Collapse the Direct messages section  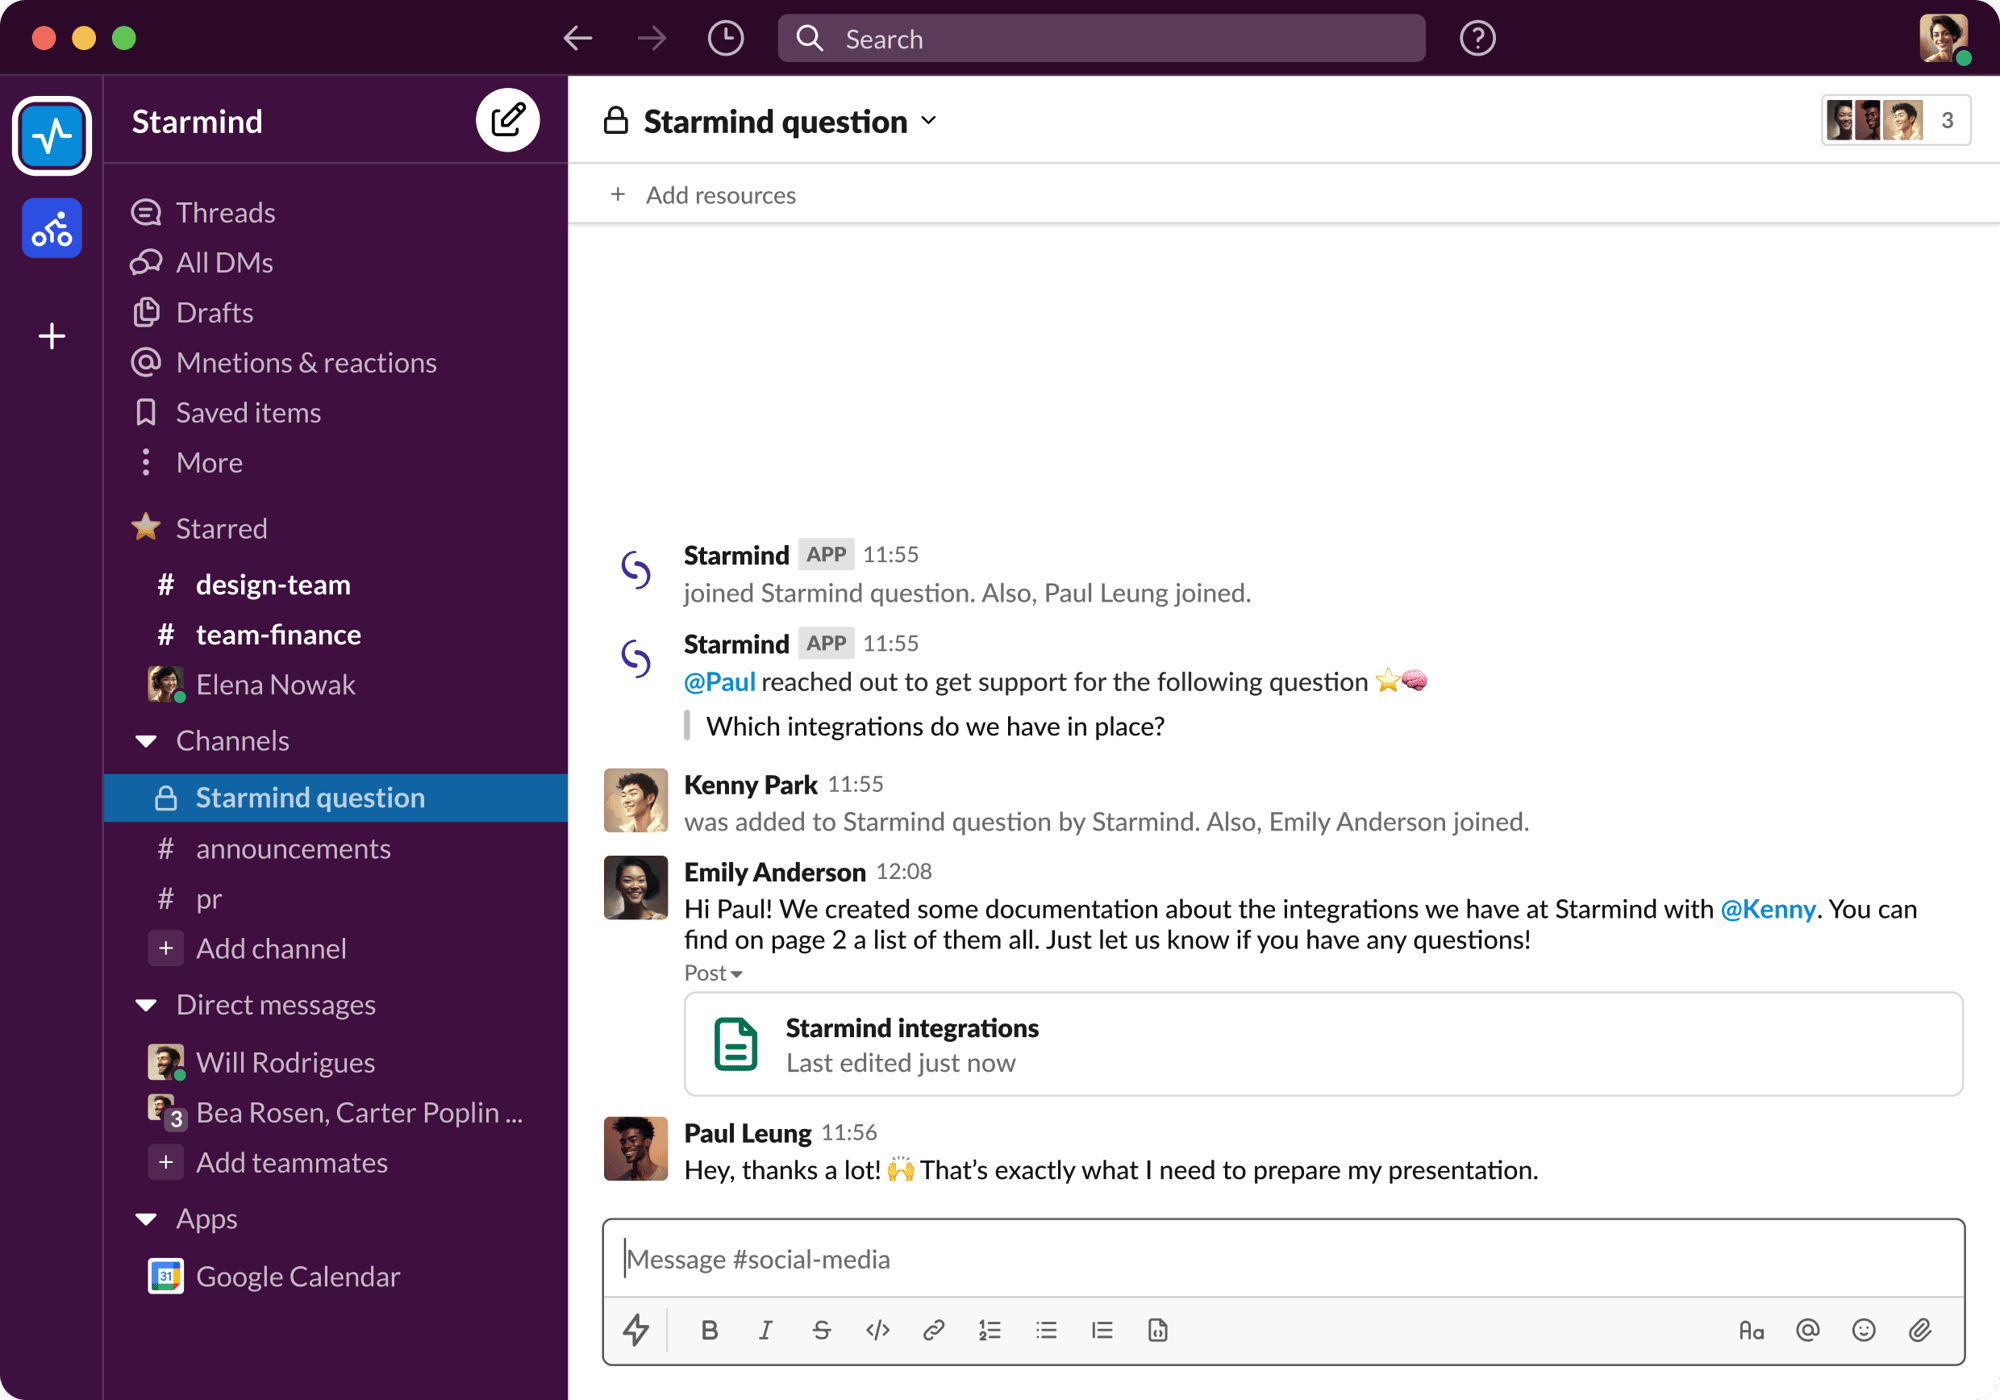tap(146, 1005)
